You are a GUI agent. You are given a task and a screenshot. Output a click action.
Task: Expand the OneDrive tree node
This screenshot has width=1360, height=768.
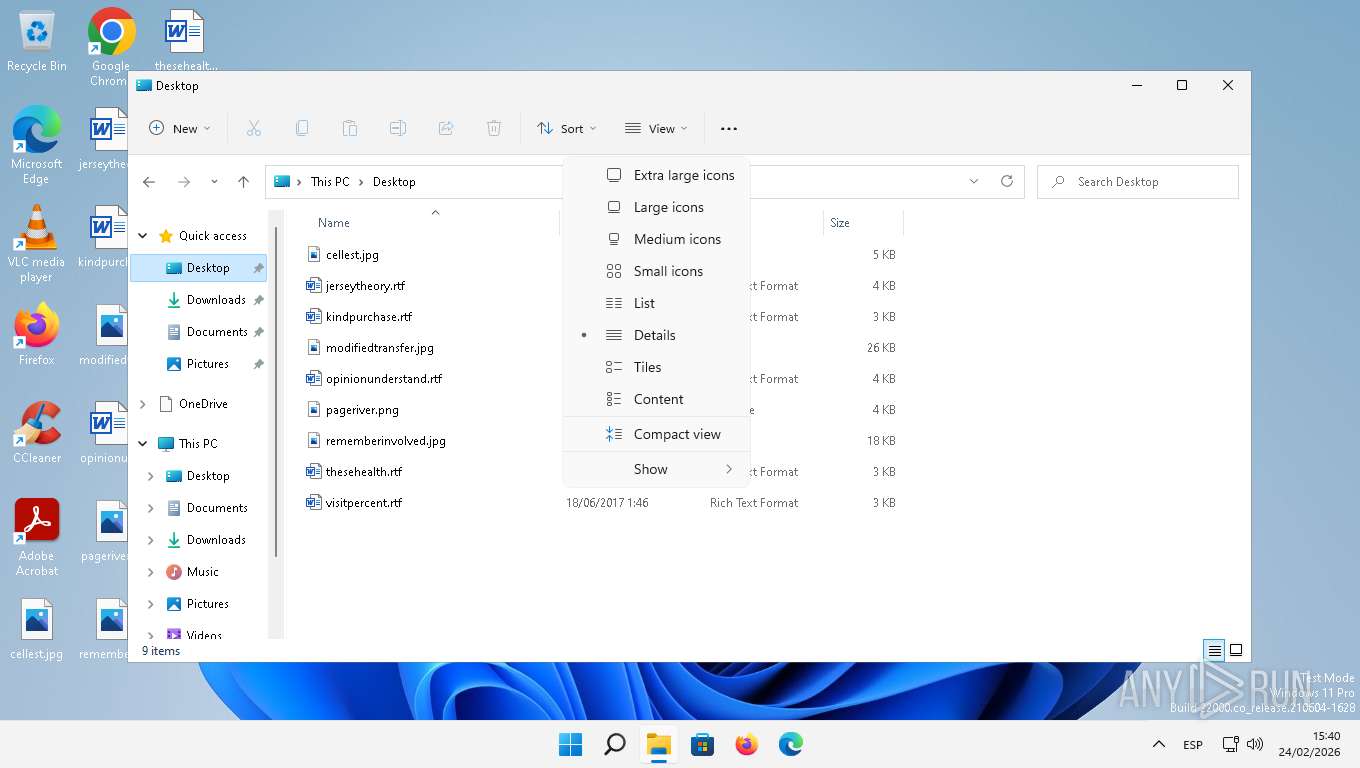click(143, 404)
